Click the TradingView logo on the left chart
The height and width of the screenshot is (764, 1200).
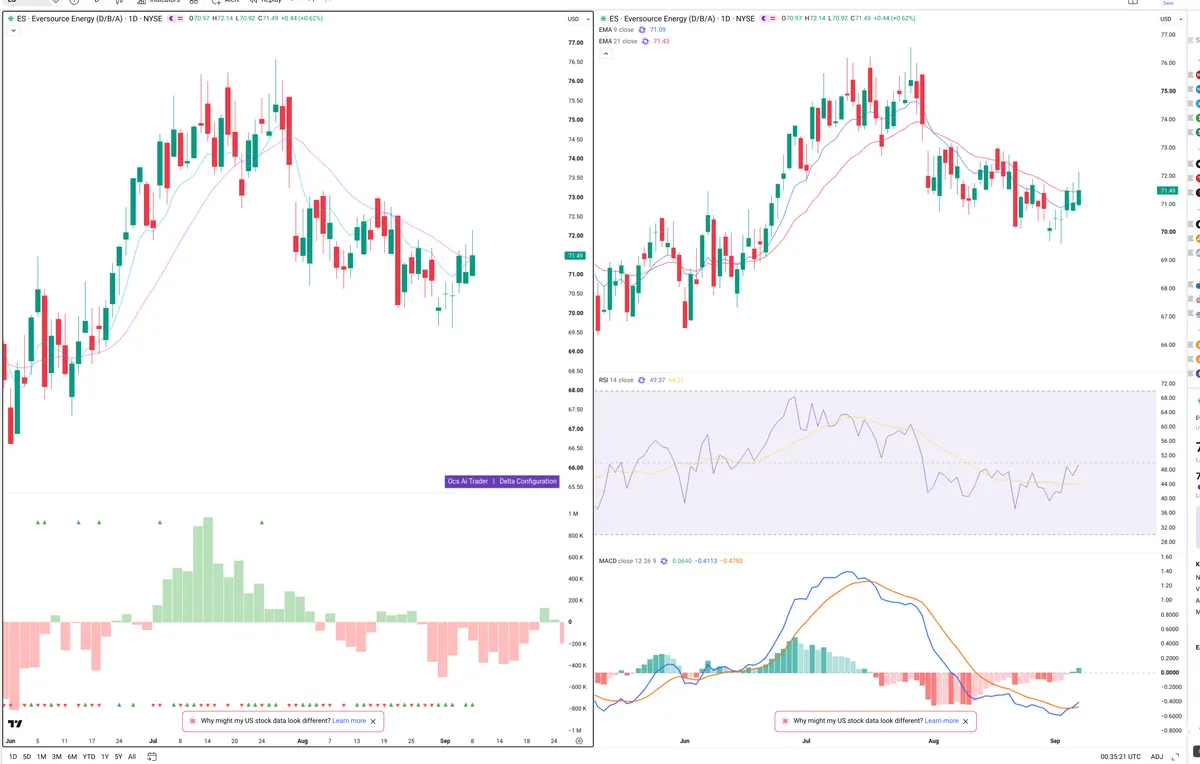15,723
